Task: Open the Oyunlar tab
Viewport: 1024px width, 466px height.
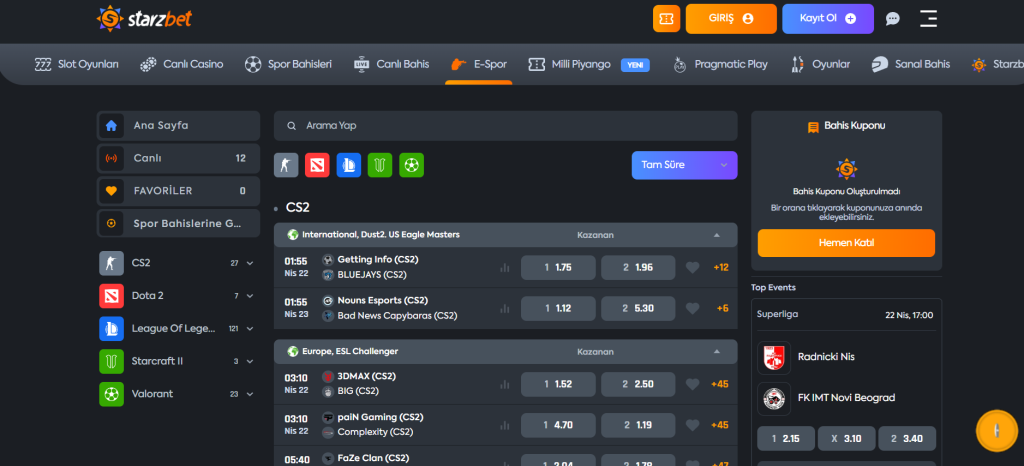Action: pos(820,64)
